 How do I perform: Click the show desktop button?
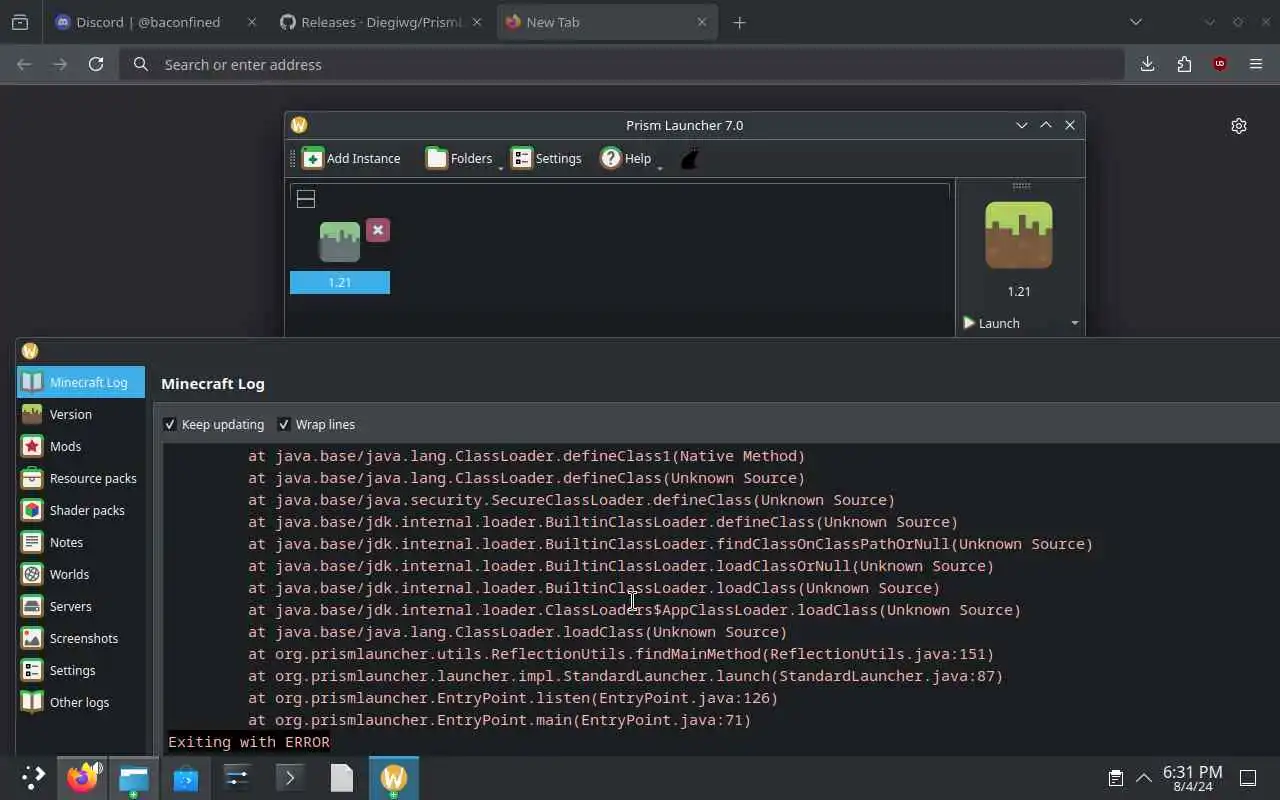coord(1248,777)
